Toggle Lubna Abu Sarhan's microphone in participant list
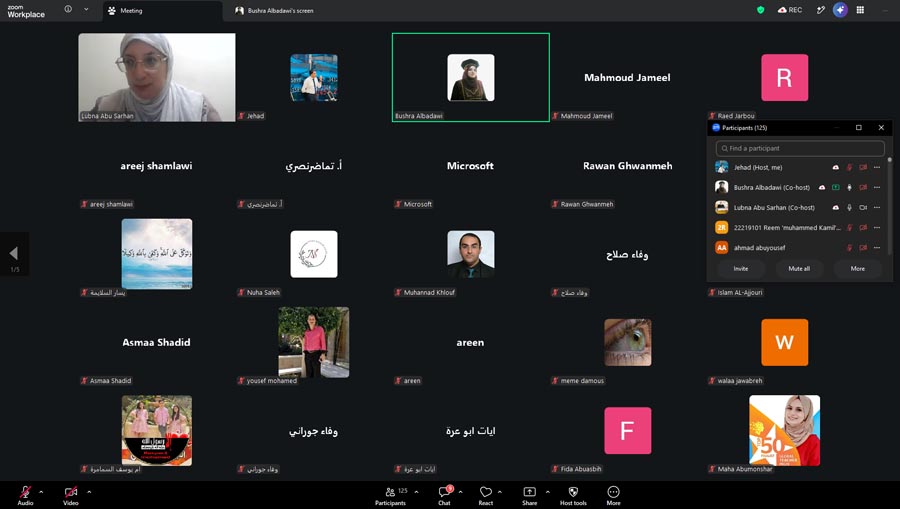This screenshot has width=900, height=509. click(849, 208)
